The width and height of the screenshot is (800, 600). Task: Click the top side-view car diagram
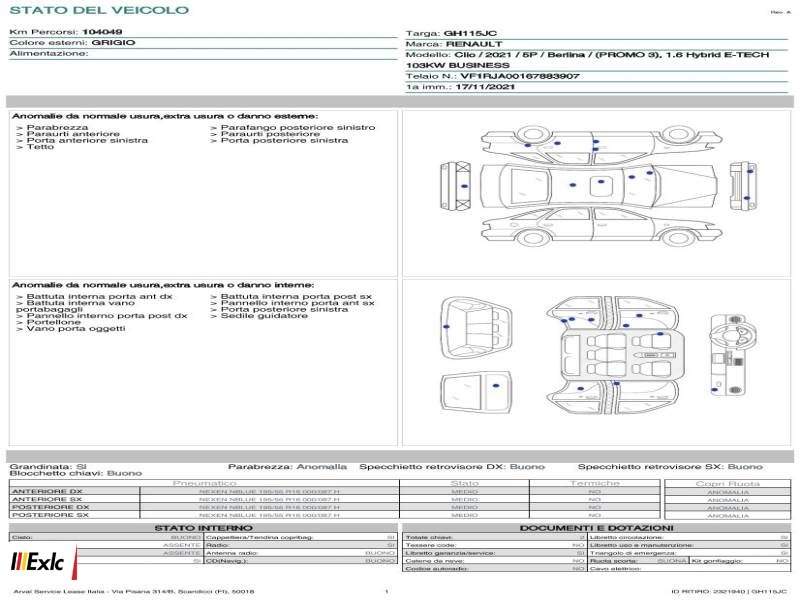point(602,144)
